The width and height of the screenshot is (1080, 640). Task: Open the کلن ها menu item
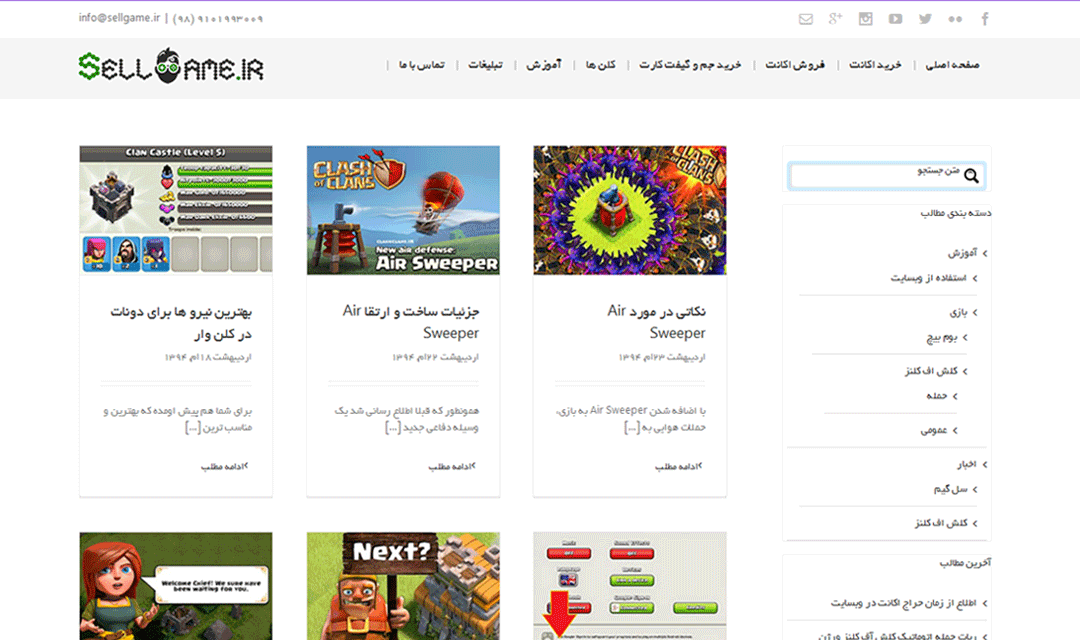601,65
